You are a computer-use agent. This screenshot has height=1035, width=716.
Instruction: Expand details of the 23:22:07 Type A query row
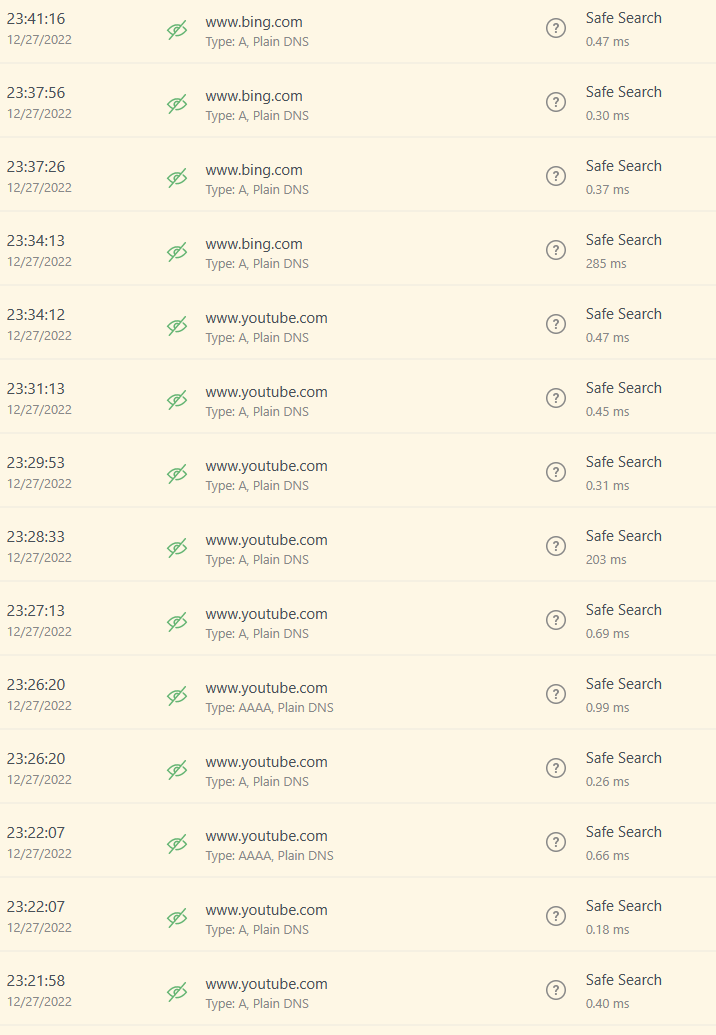[358, 914]
